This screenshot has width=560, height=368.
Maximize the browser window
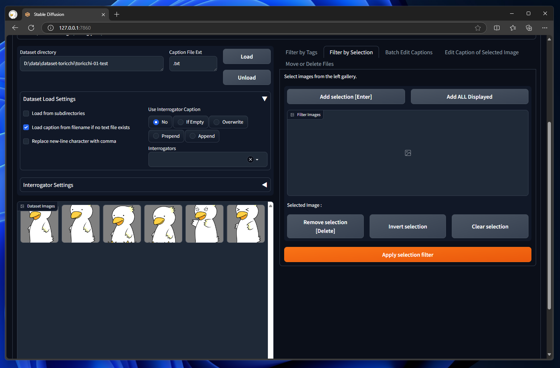click(x=528, y=14)
